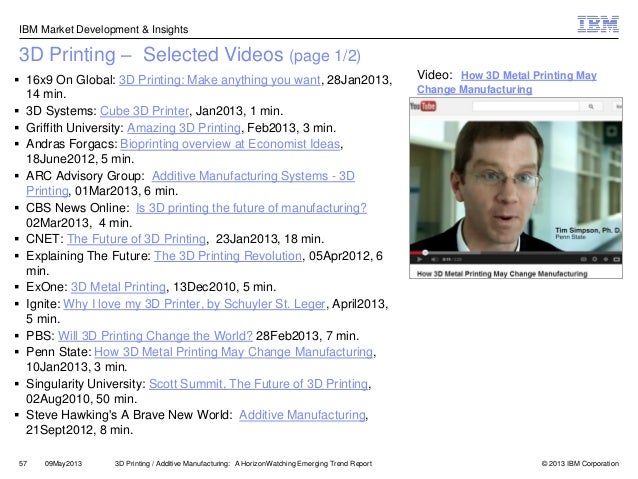Open 'Additive Manufacturing Systems - 3D' link
This screenshot has width=638, height=479.
253,176
